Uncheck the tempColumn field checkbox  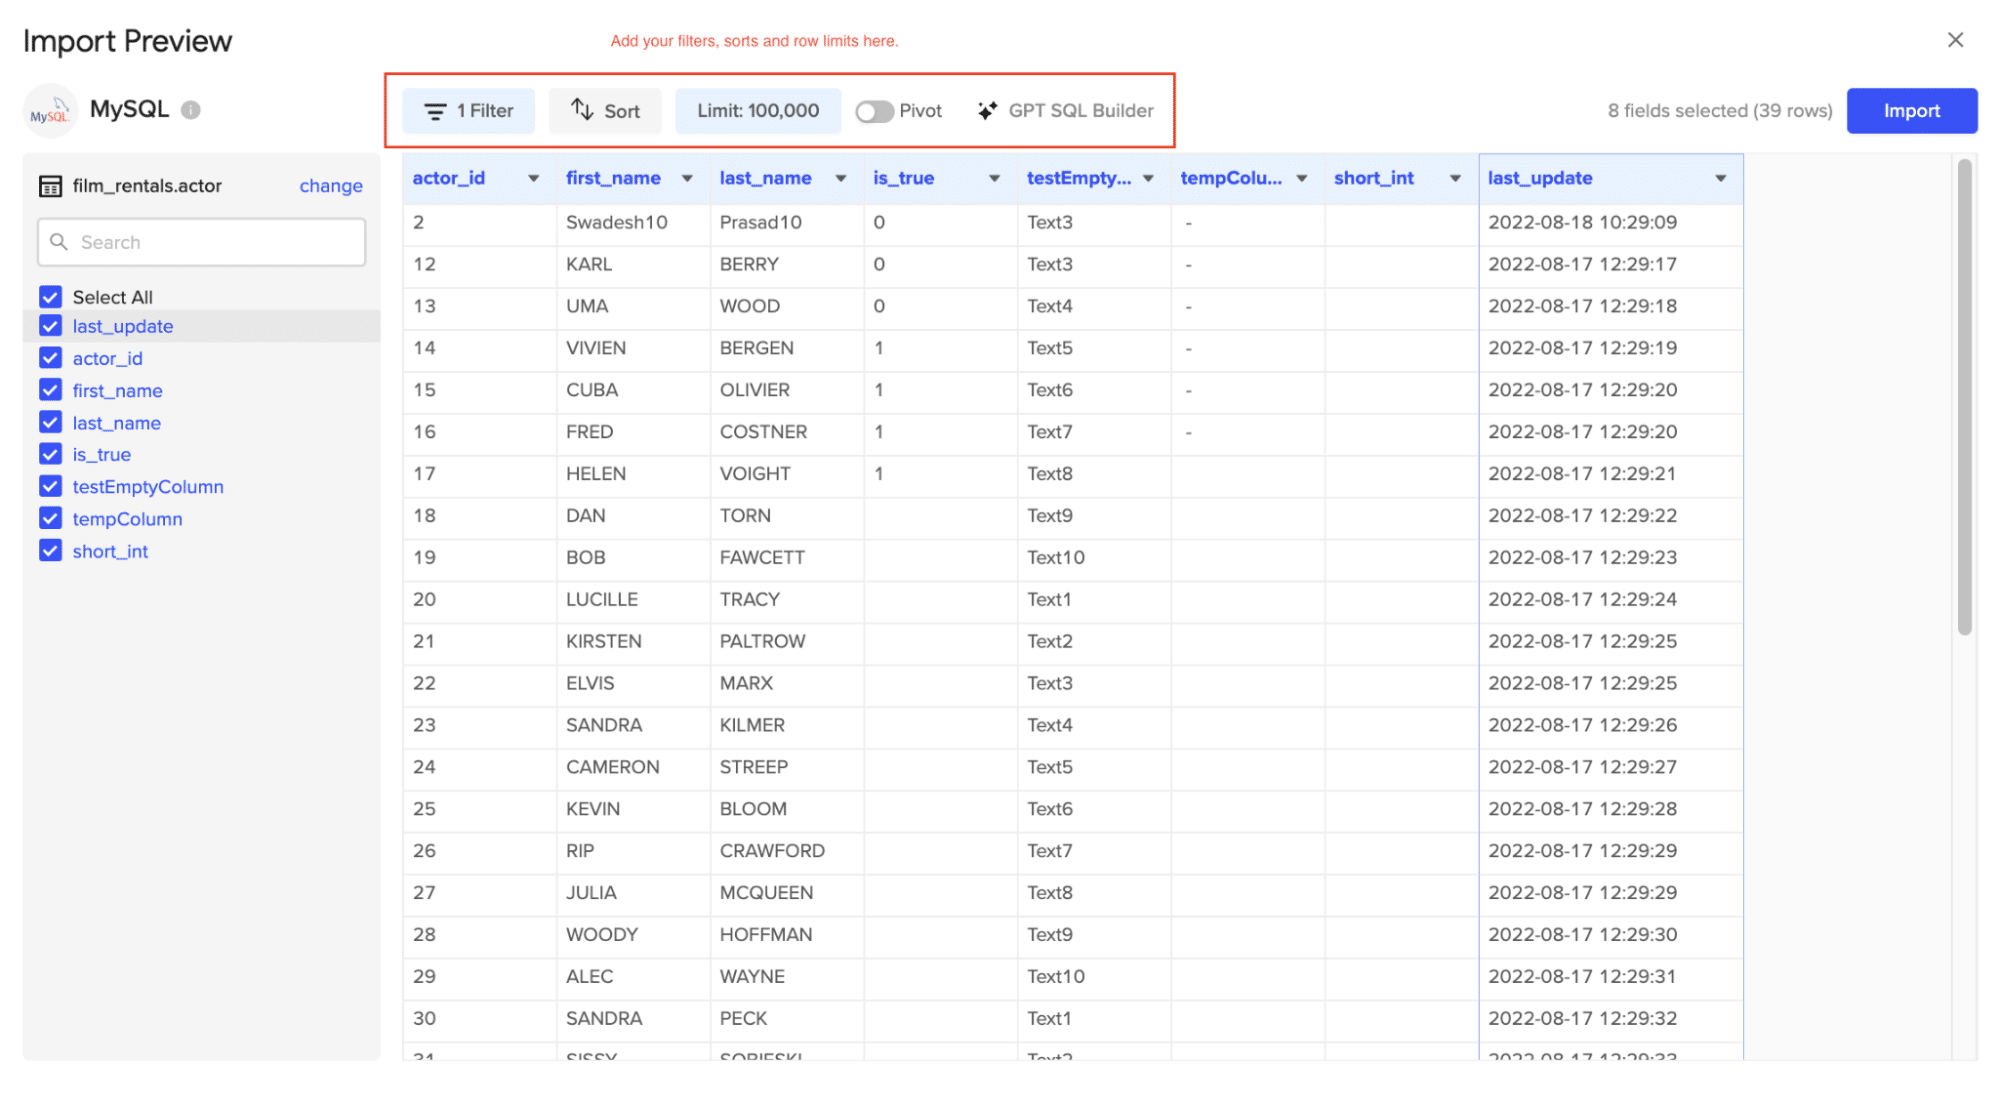tap(51, 519)
